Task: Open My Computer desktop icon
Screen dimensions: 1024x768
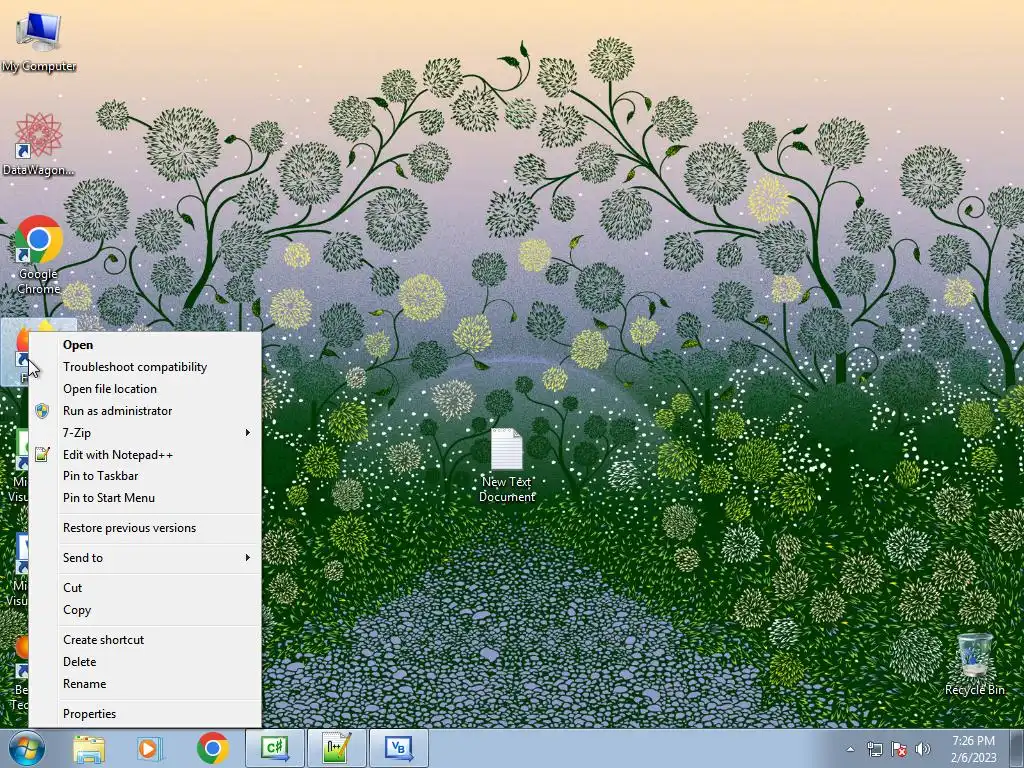Action: 39,40
